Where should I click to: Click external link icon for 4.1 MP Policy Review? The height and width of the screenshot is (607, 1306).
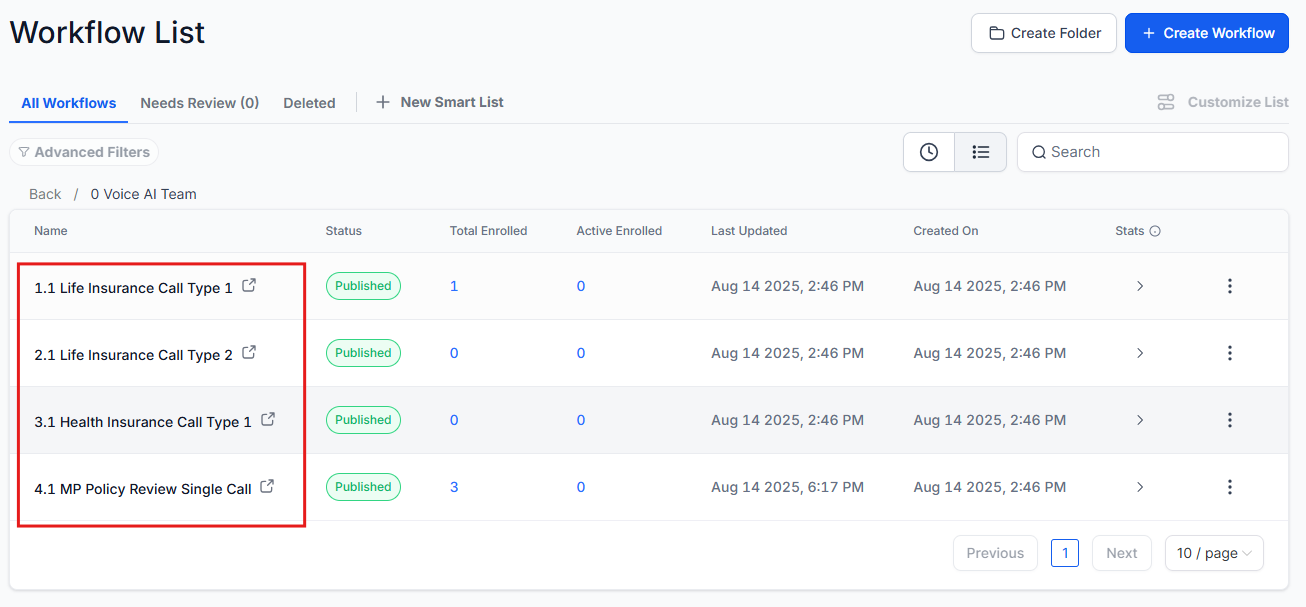268,487
